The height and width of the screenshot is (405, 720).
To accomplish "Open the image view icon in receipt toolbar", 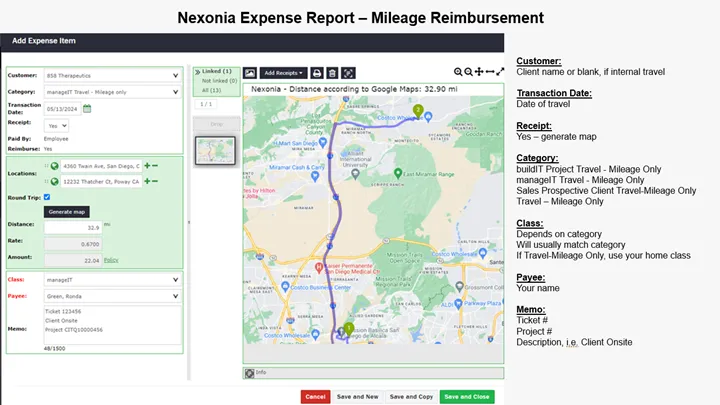I will 250,73.
